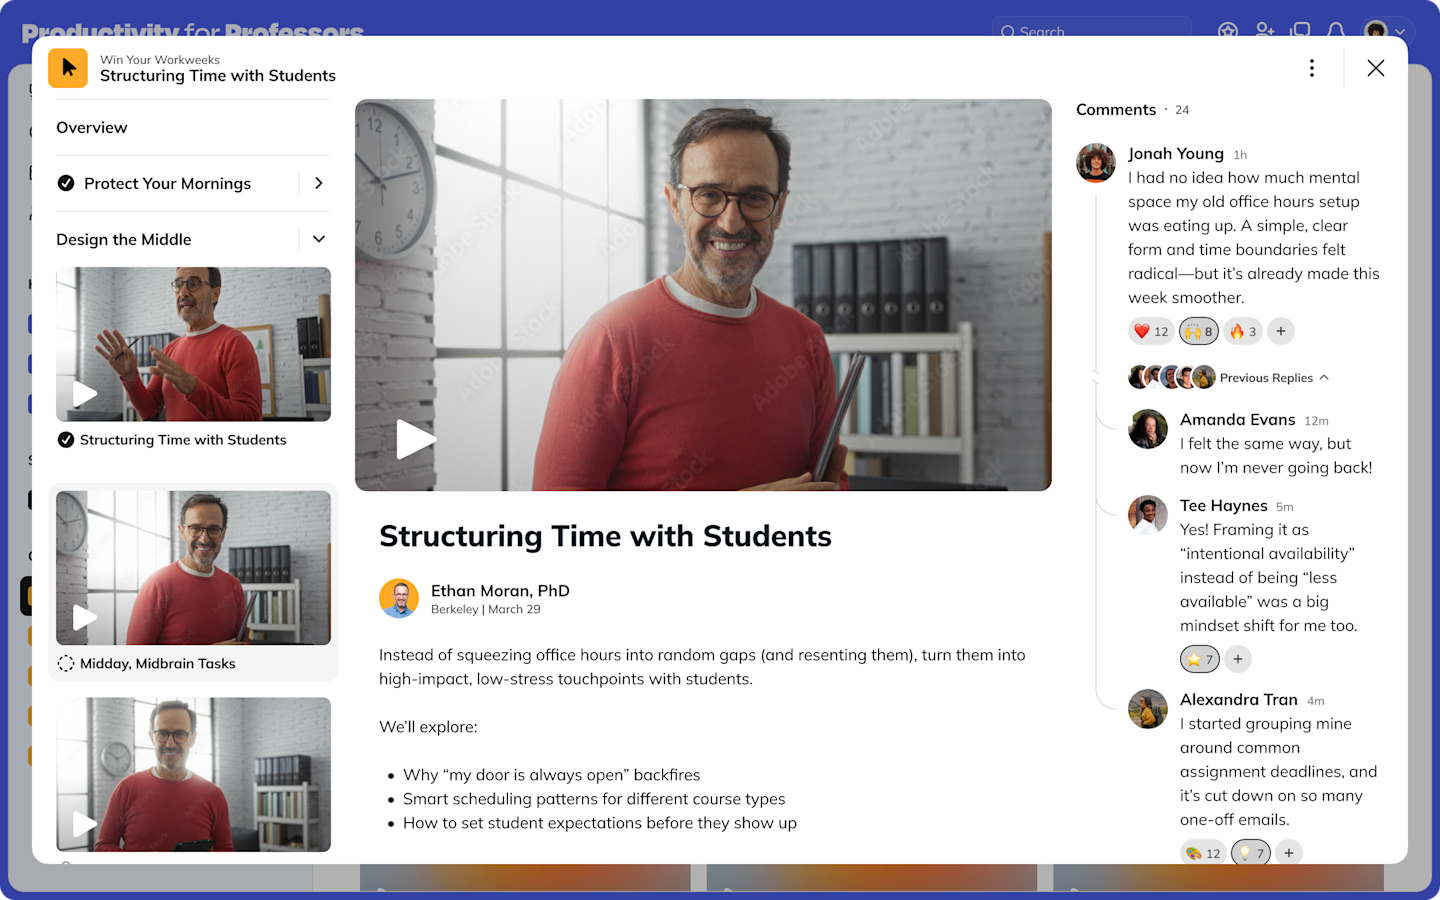The width and height of the screenshot is (1440, 900).
Task: Click the search magnifier in the search bar
Action: 1008,32
